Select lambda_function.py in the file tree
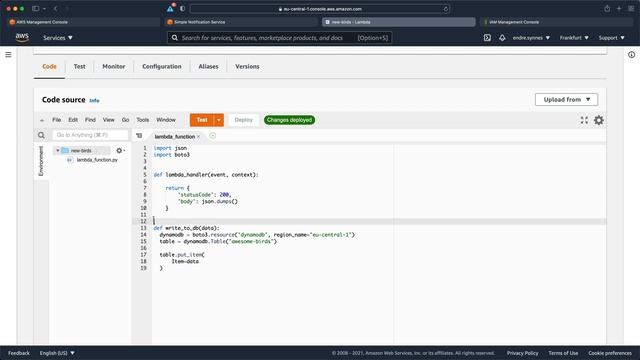Screen dimensions: 640x360 (x=97, y=160)
